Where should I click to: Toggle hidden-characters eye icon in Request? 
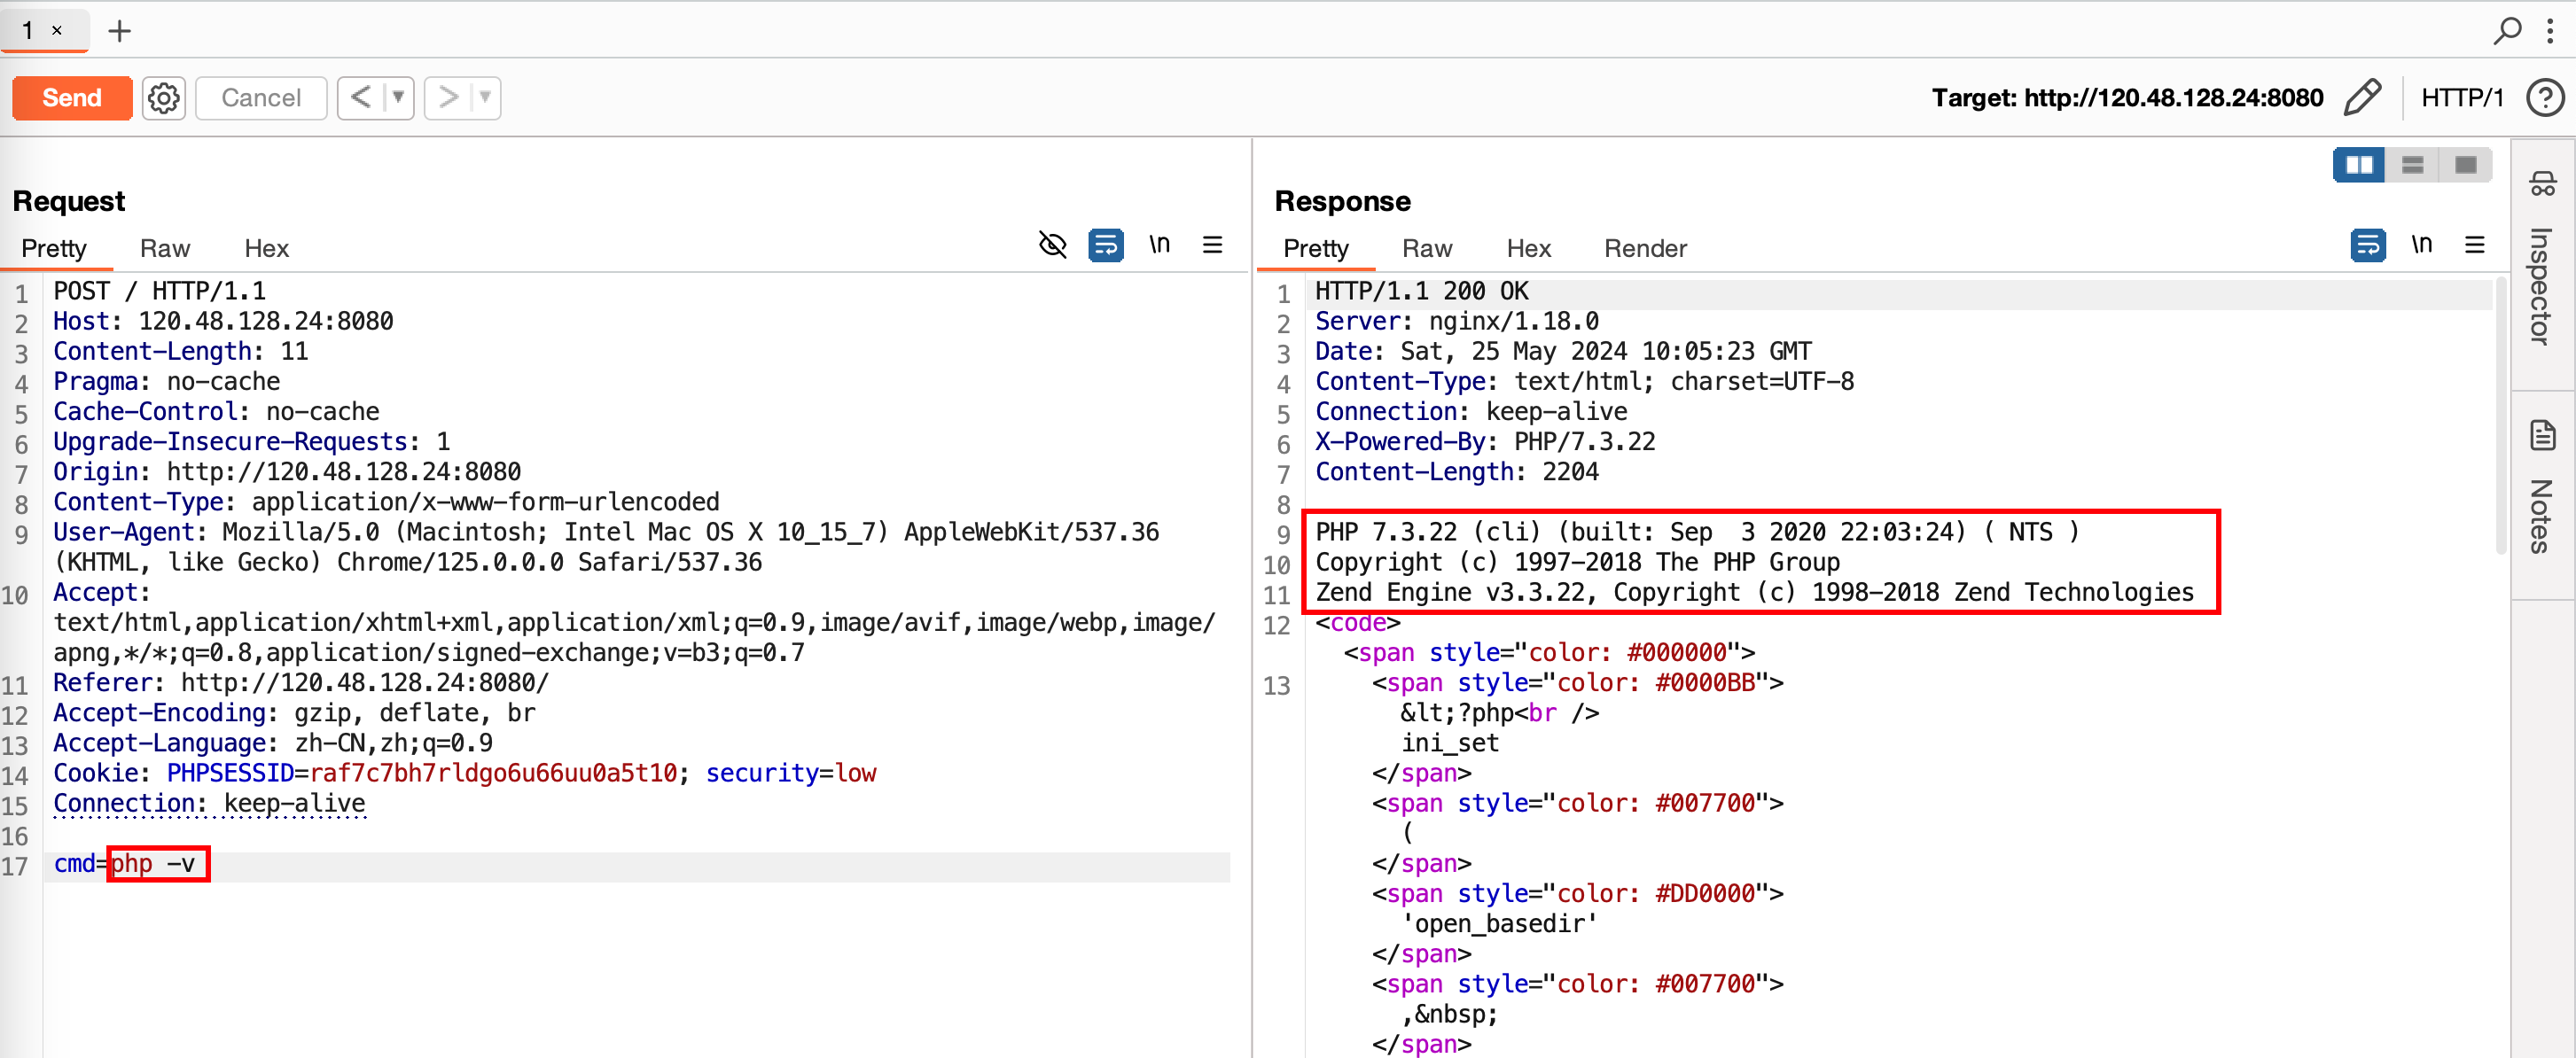click(1052, 245)
